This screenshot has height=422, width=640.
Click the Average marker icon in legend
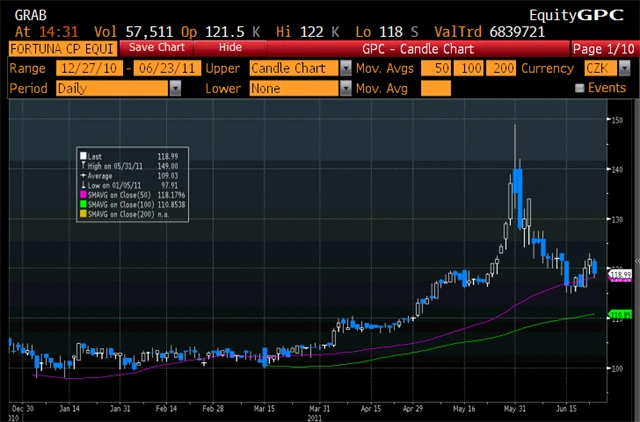point(83,173)
